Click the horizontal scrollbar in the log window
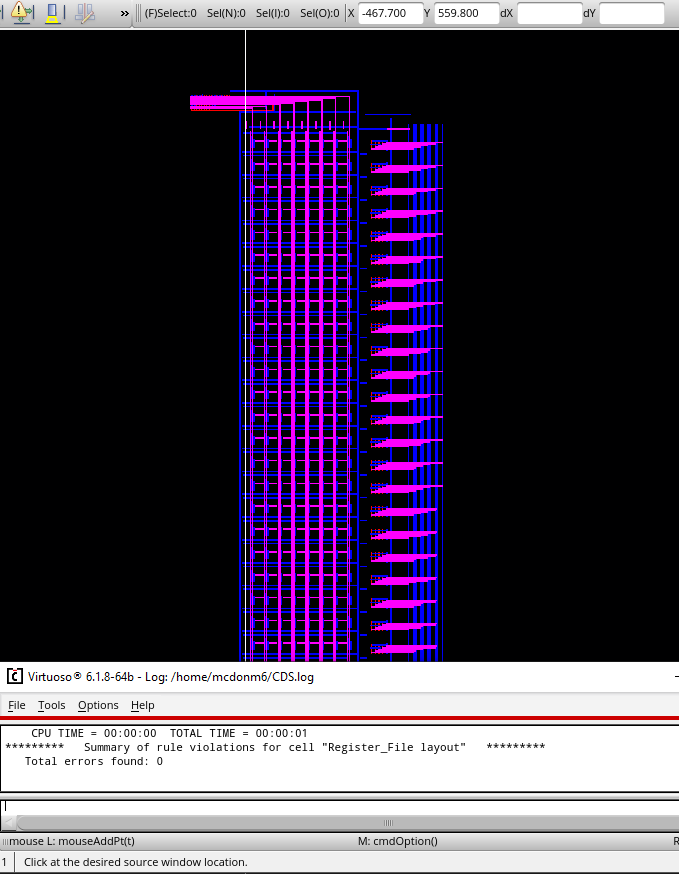Screen dimensions: 679x874 point(348,823)
